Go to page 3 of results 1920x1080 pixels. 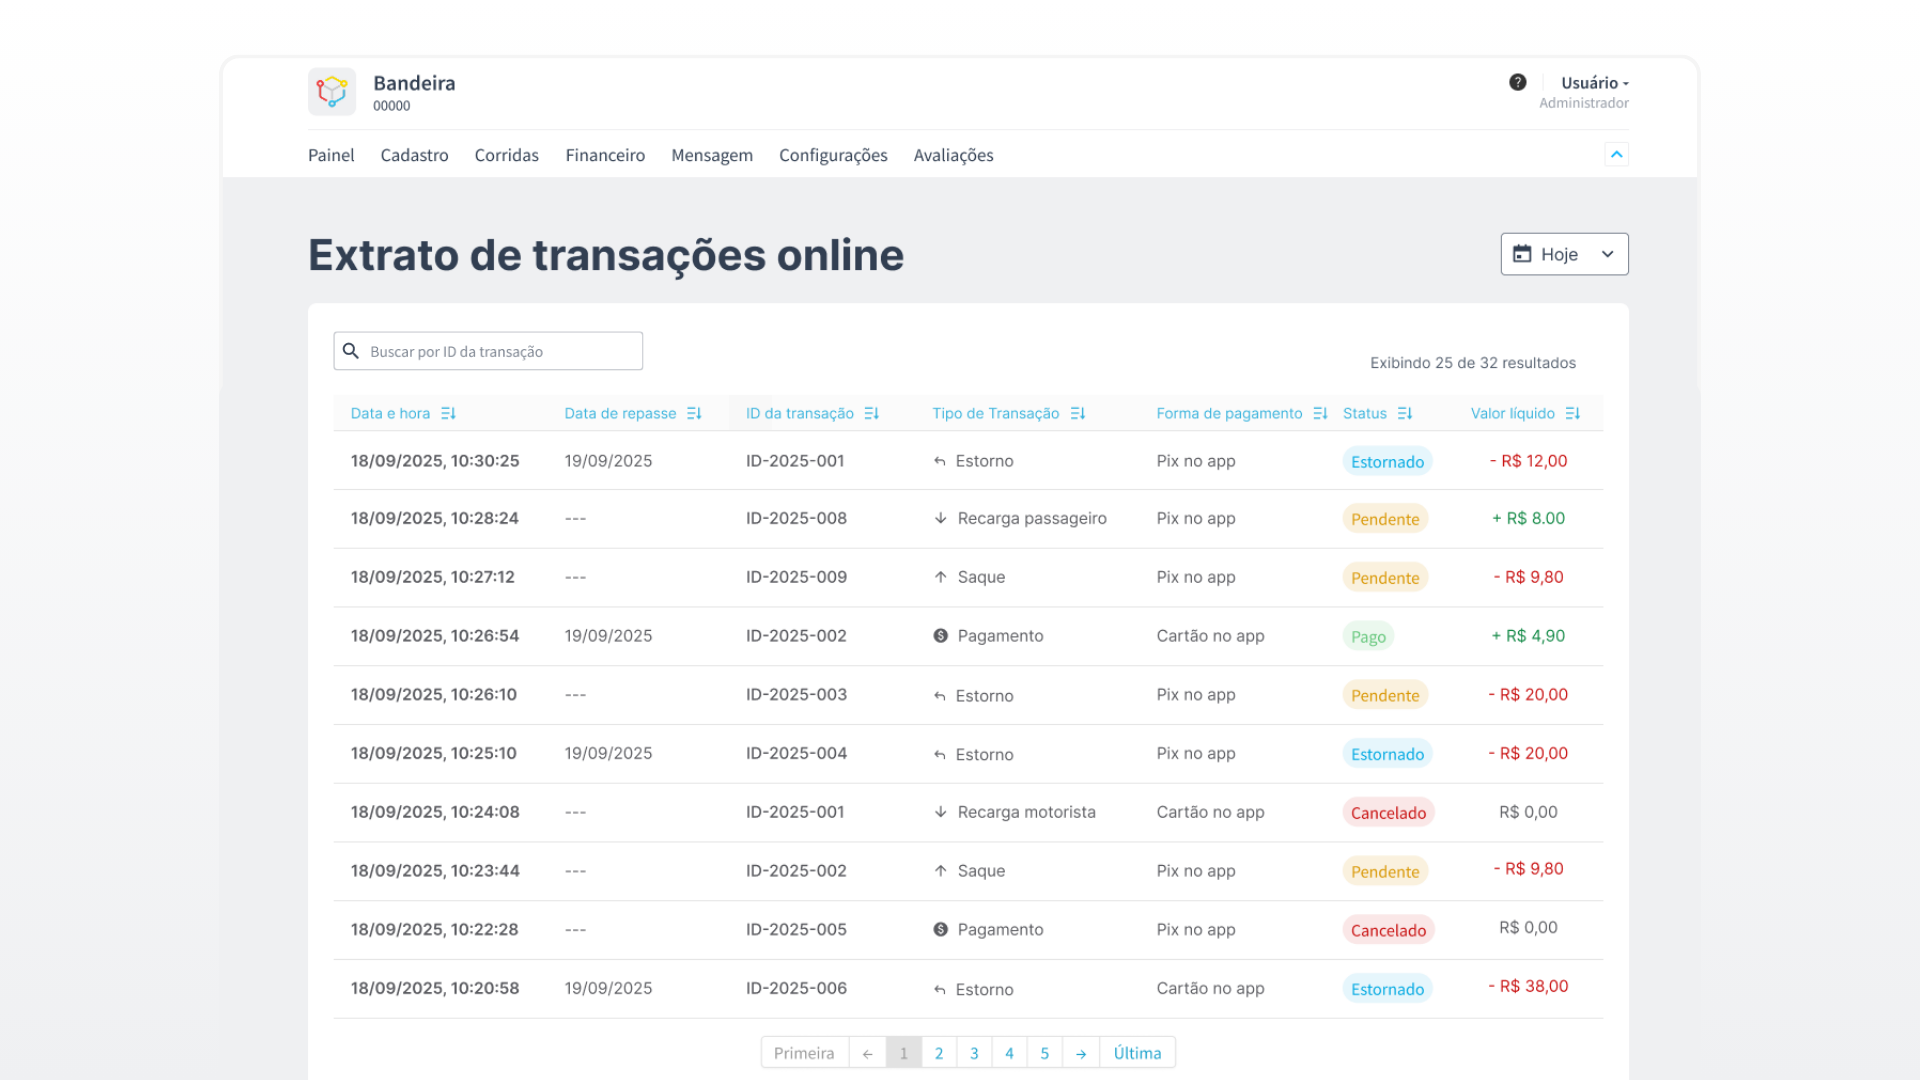point(974,1053)
